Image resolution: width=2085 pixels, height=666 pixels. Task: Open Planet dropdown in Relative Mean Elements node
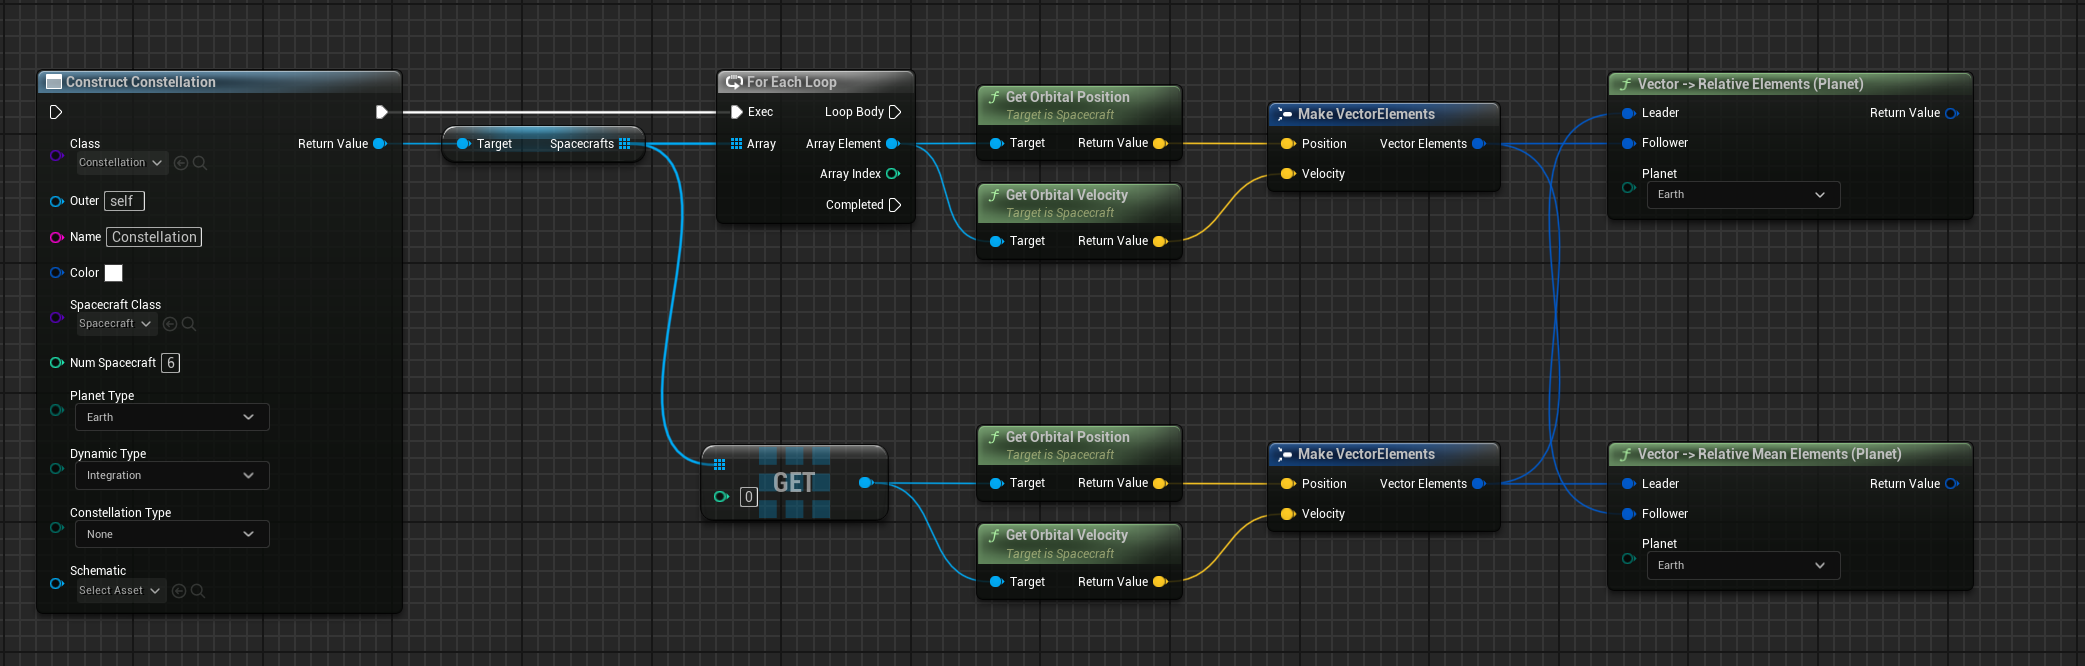(x=1742, y=566)
